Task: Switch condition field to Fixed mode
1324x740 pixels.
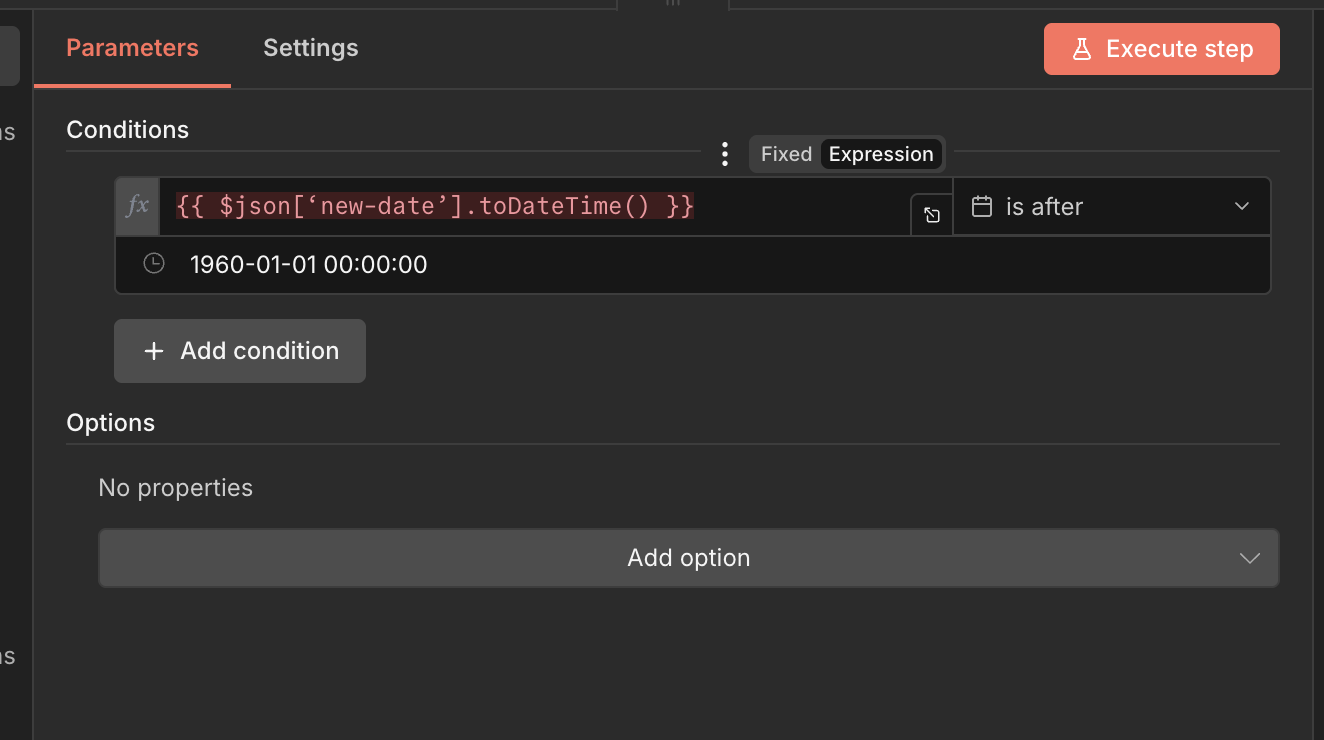Action: pos(786,154)
